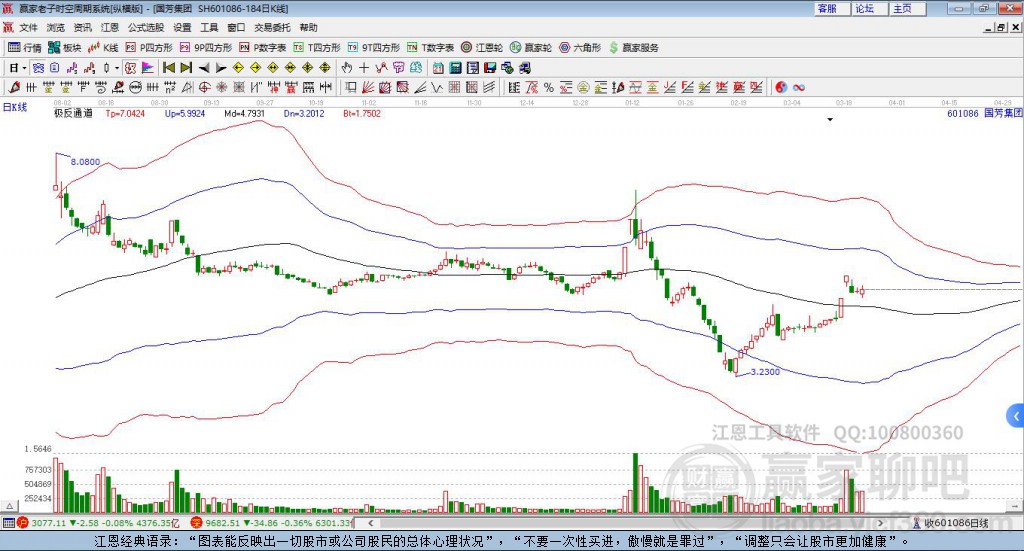Select the red pencil drawing tool
This screenshot has height=551, width=1024.
coord(14,87)
